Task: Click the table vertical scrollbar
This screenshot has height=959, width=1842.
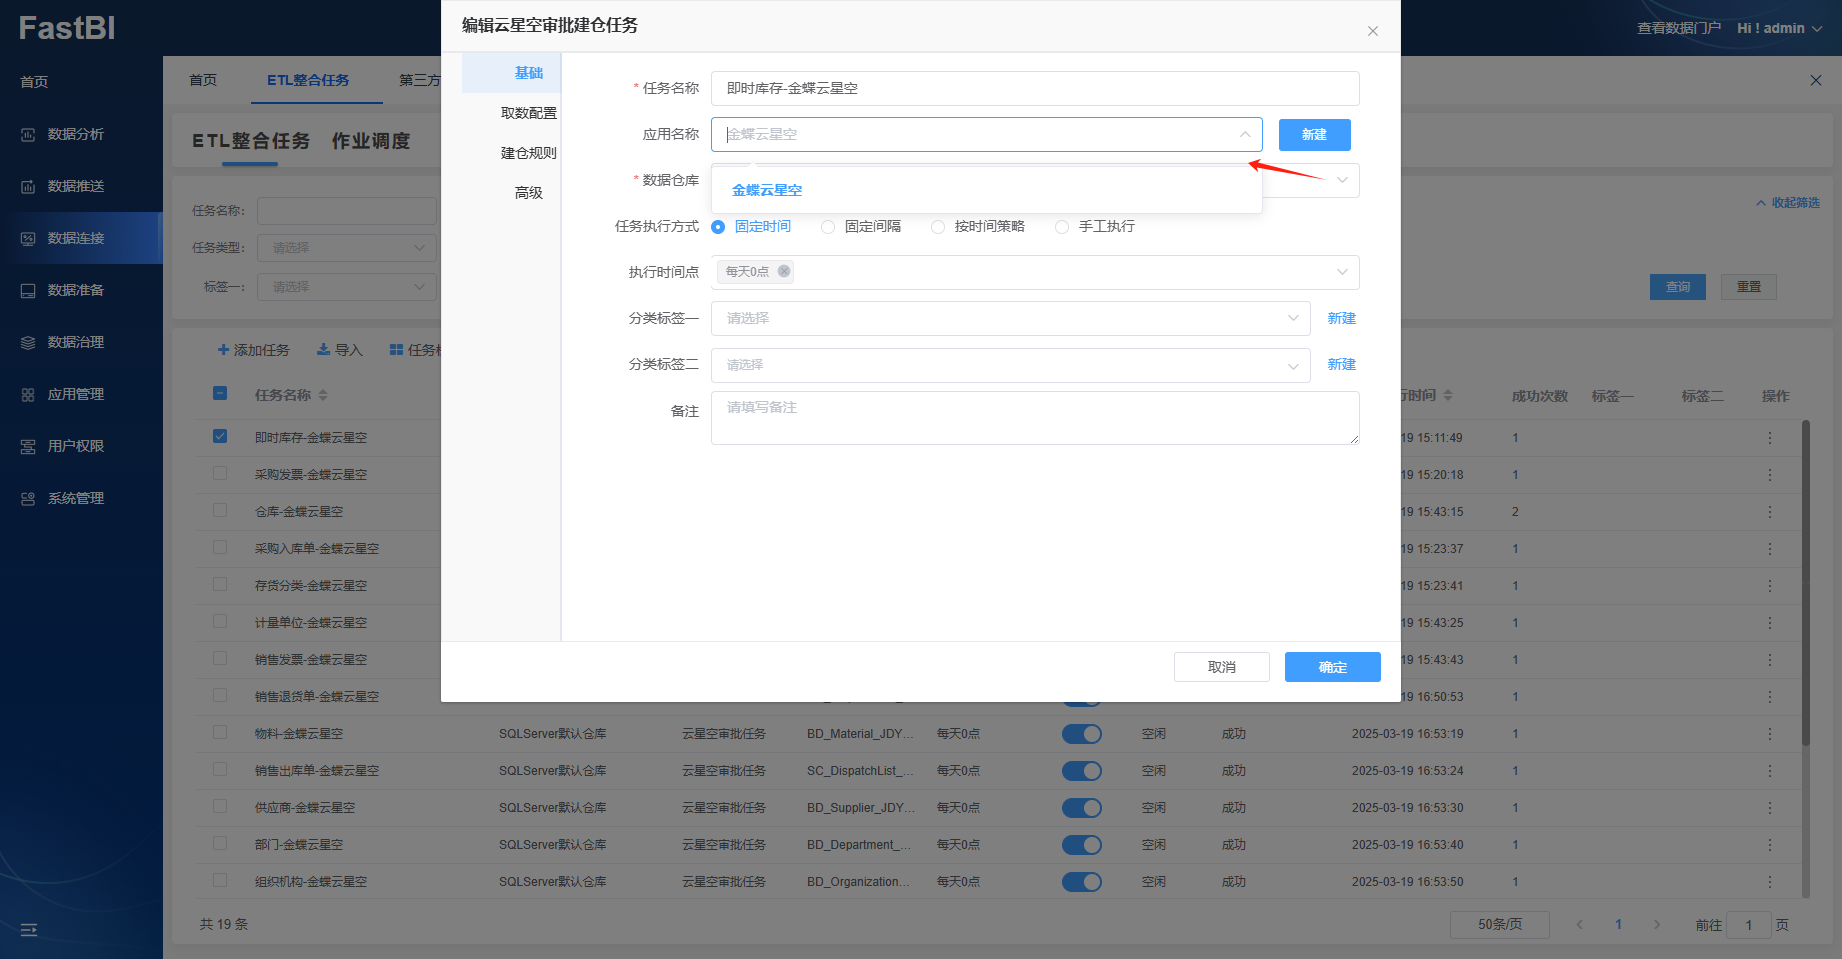Action: [1805, 582]
